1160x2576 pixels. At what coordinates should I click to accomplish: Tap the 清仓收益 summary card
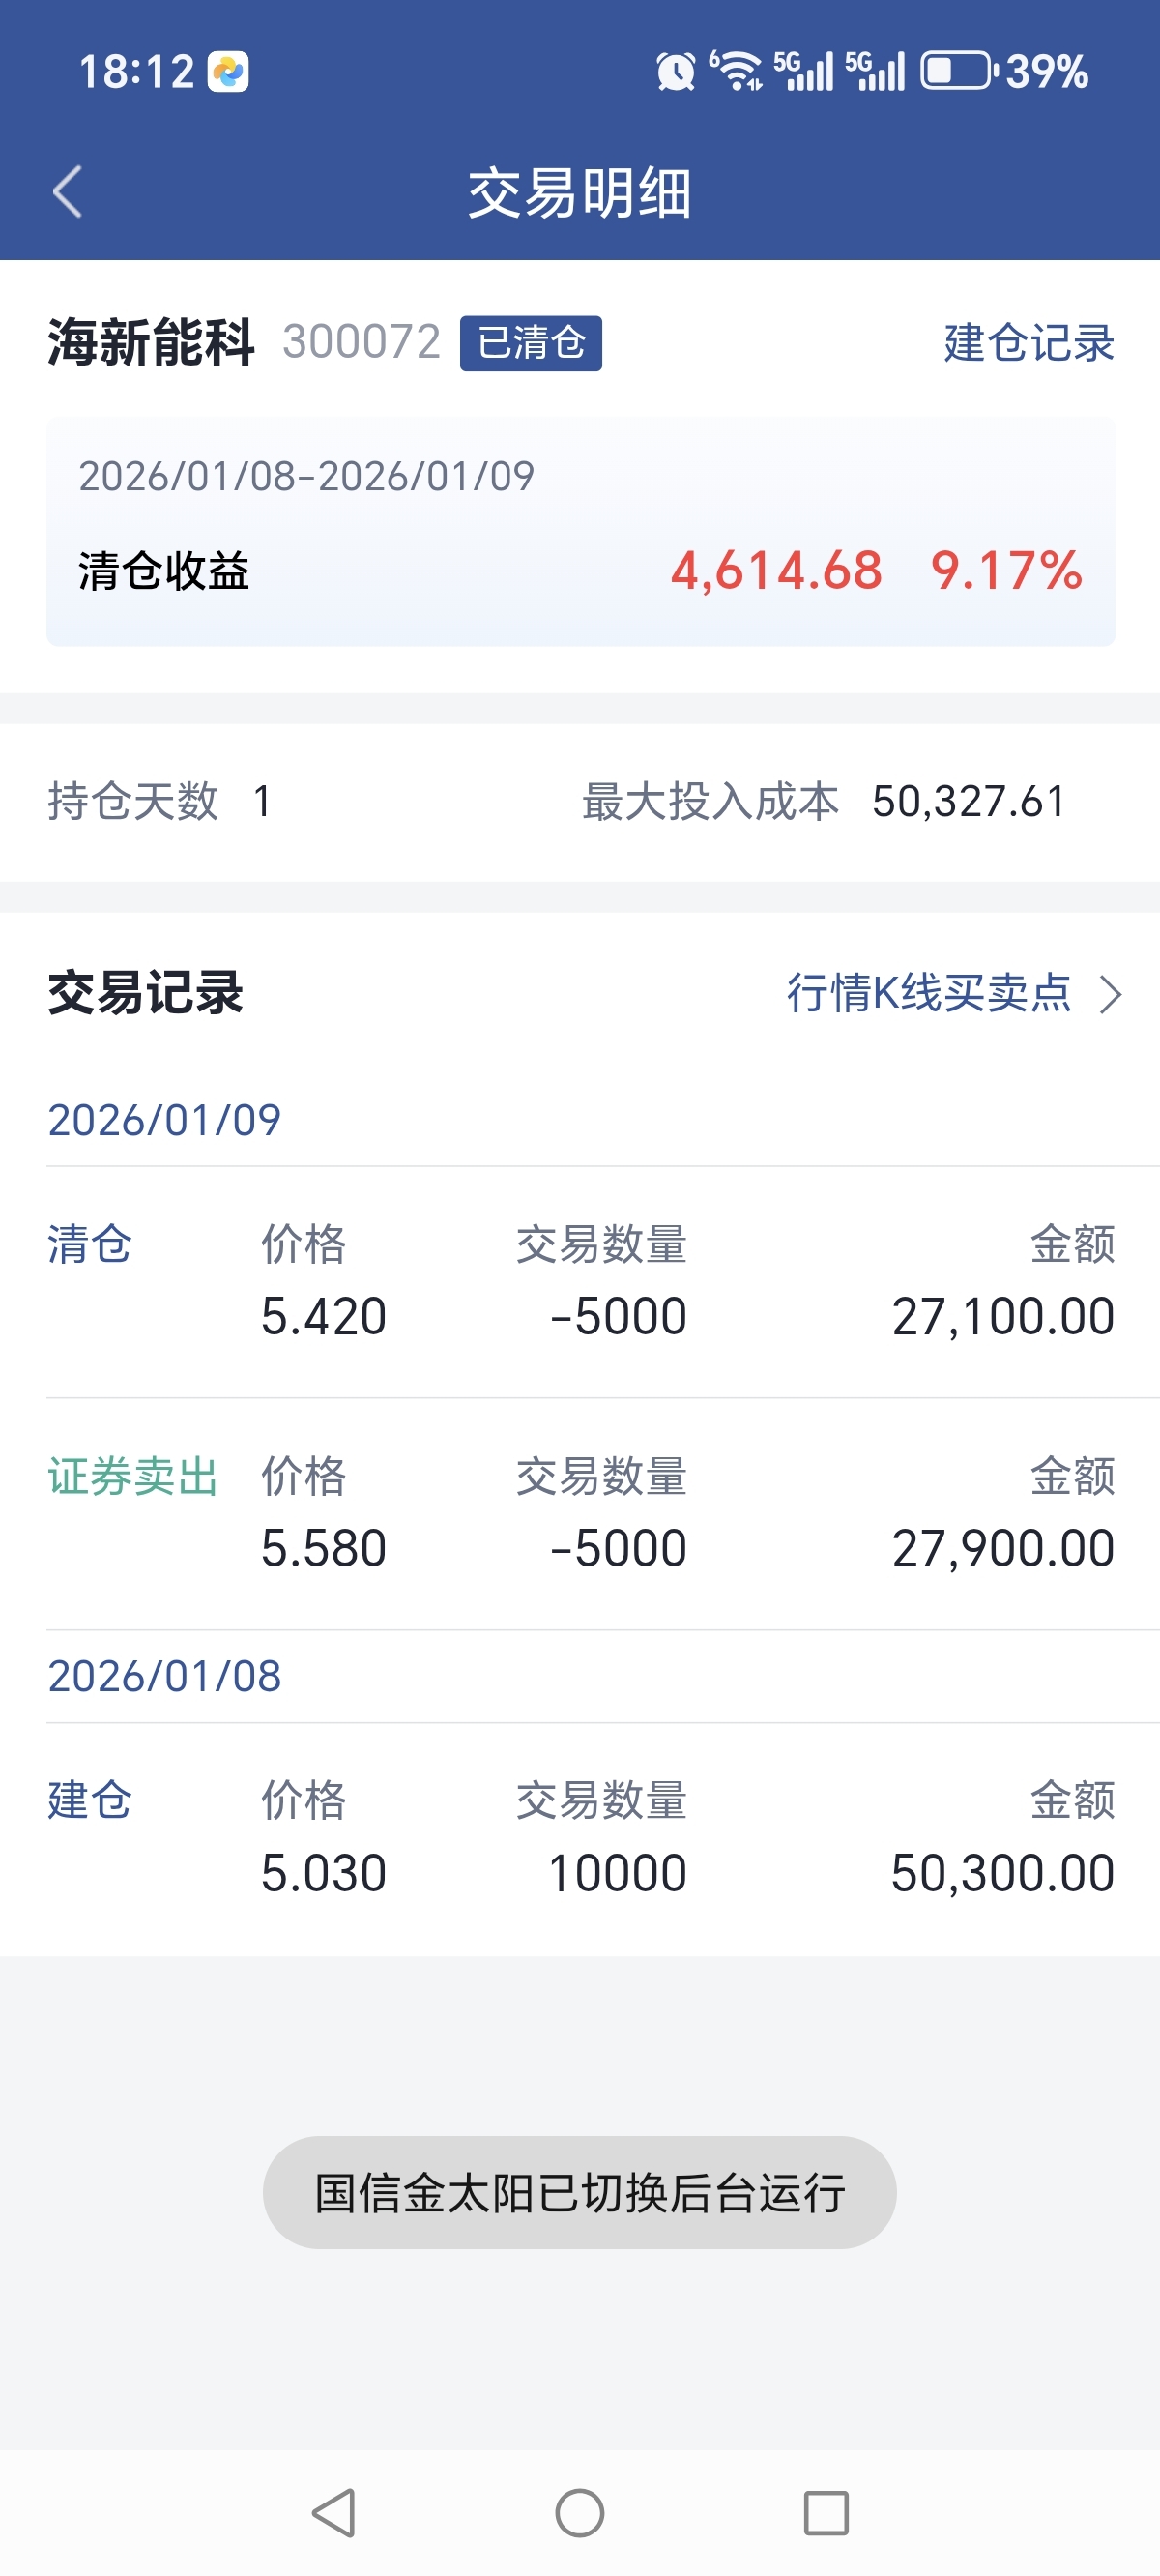point(580,531)
